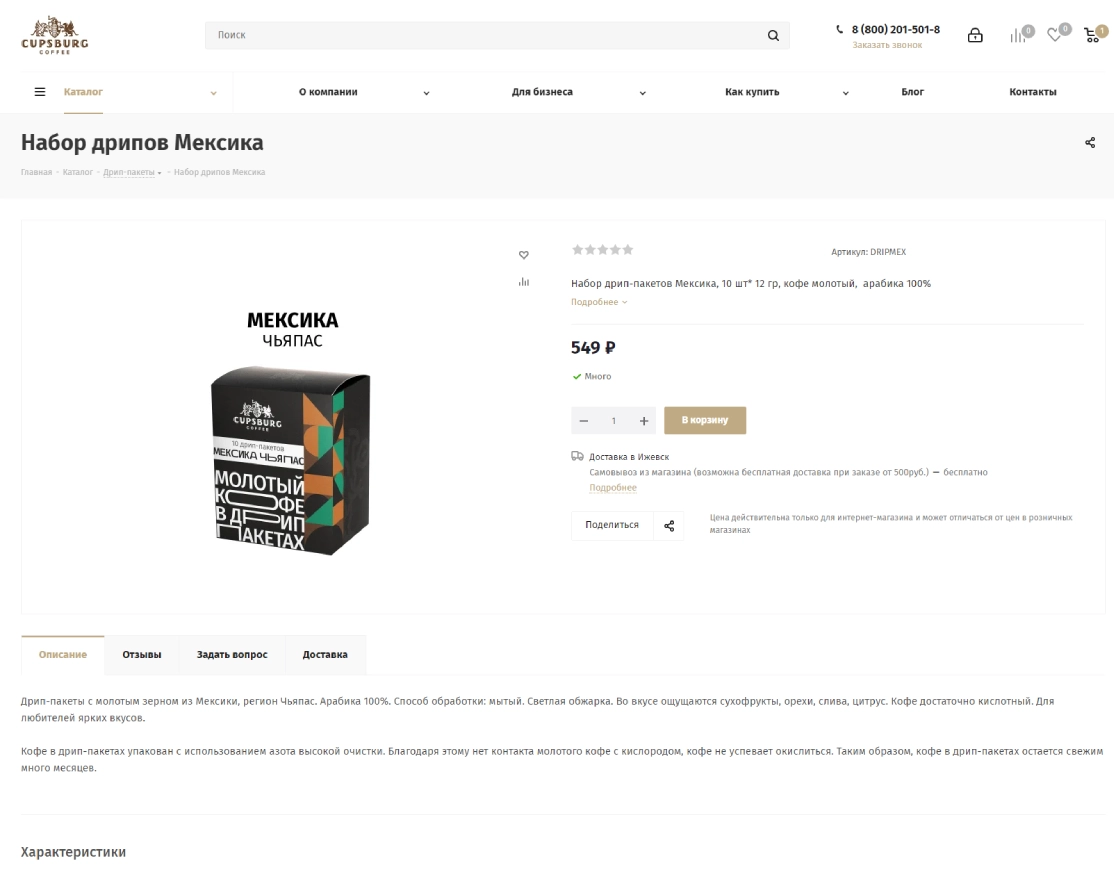Screen dimensions: 1114x880
Task: Add product with В корзину button
Action: [705, 420]
